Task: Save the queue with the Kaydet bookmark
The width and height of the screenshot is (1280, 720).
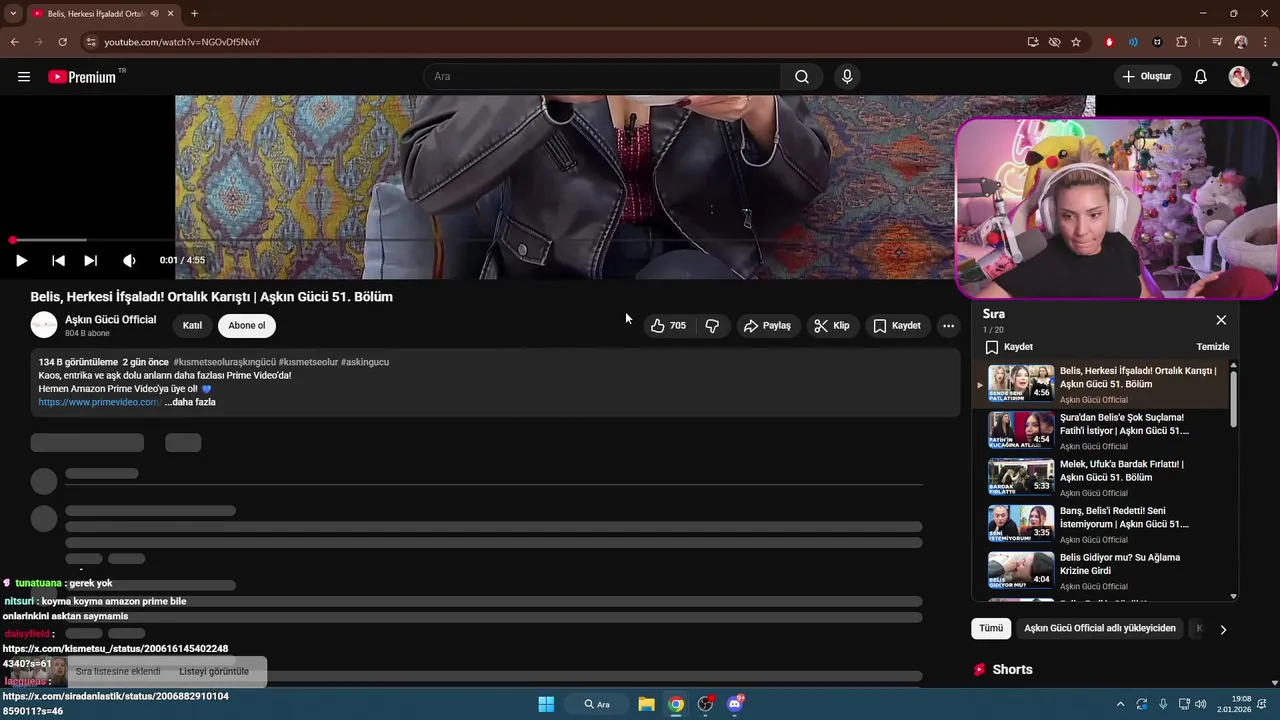Action: [1009, 347]
